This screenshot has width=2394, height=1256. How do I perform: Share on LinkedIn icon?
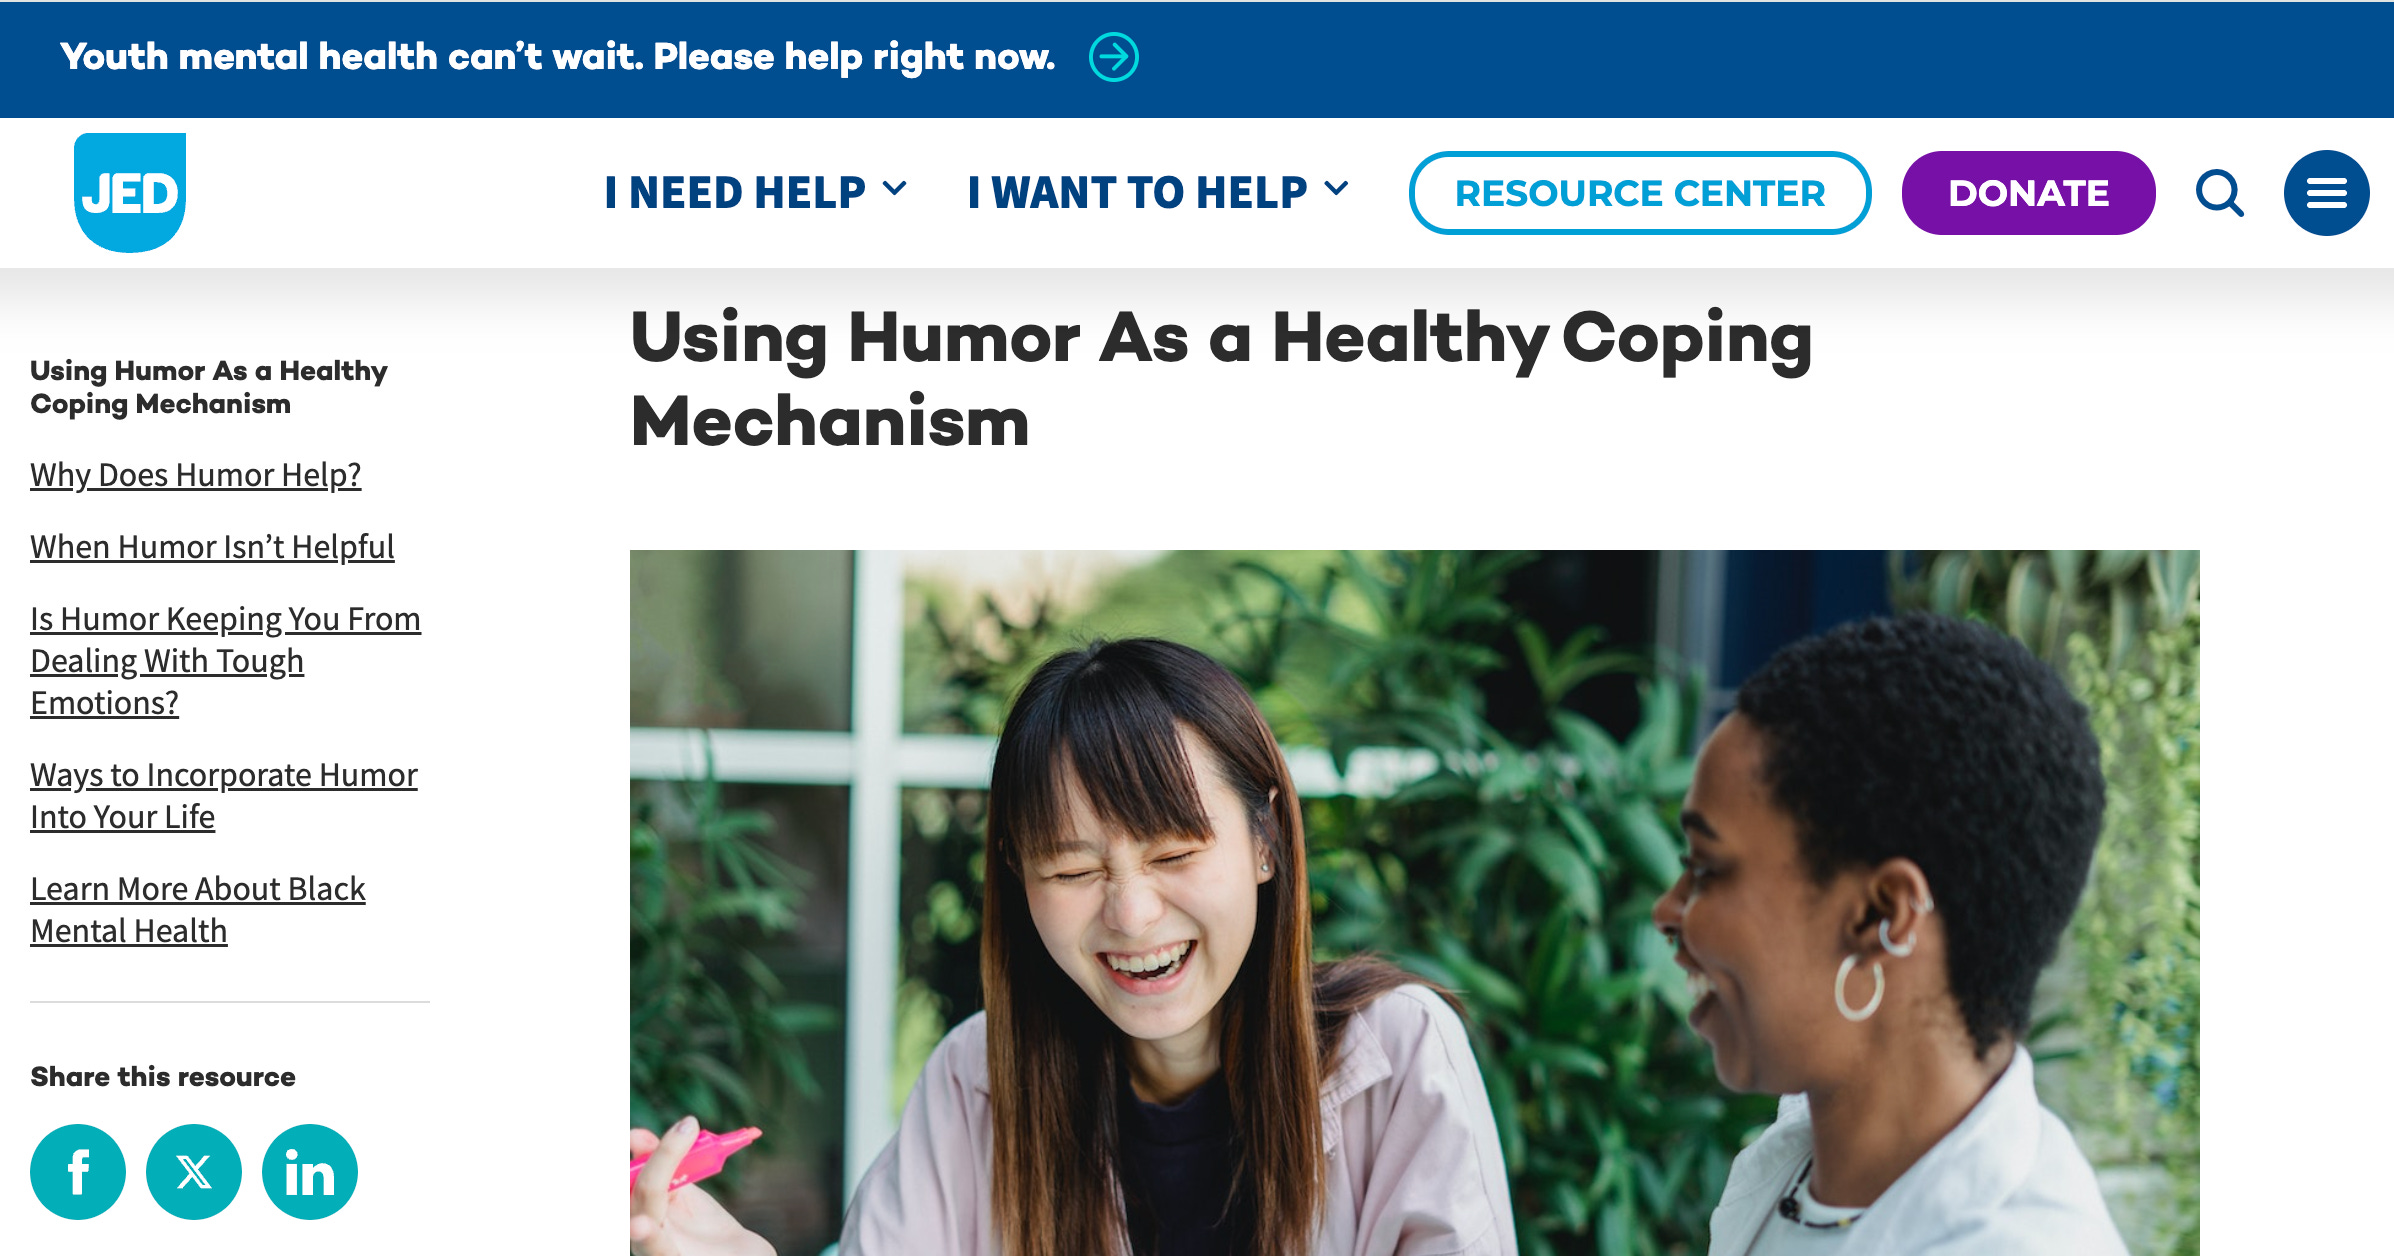pos(310,1171)
